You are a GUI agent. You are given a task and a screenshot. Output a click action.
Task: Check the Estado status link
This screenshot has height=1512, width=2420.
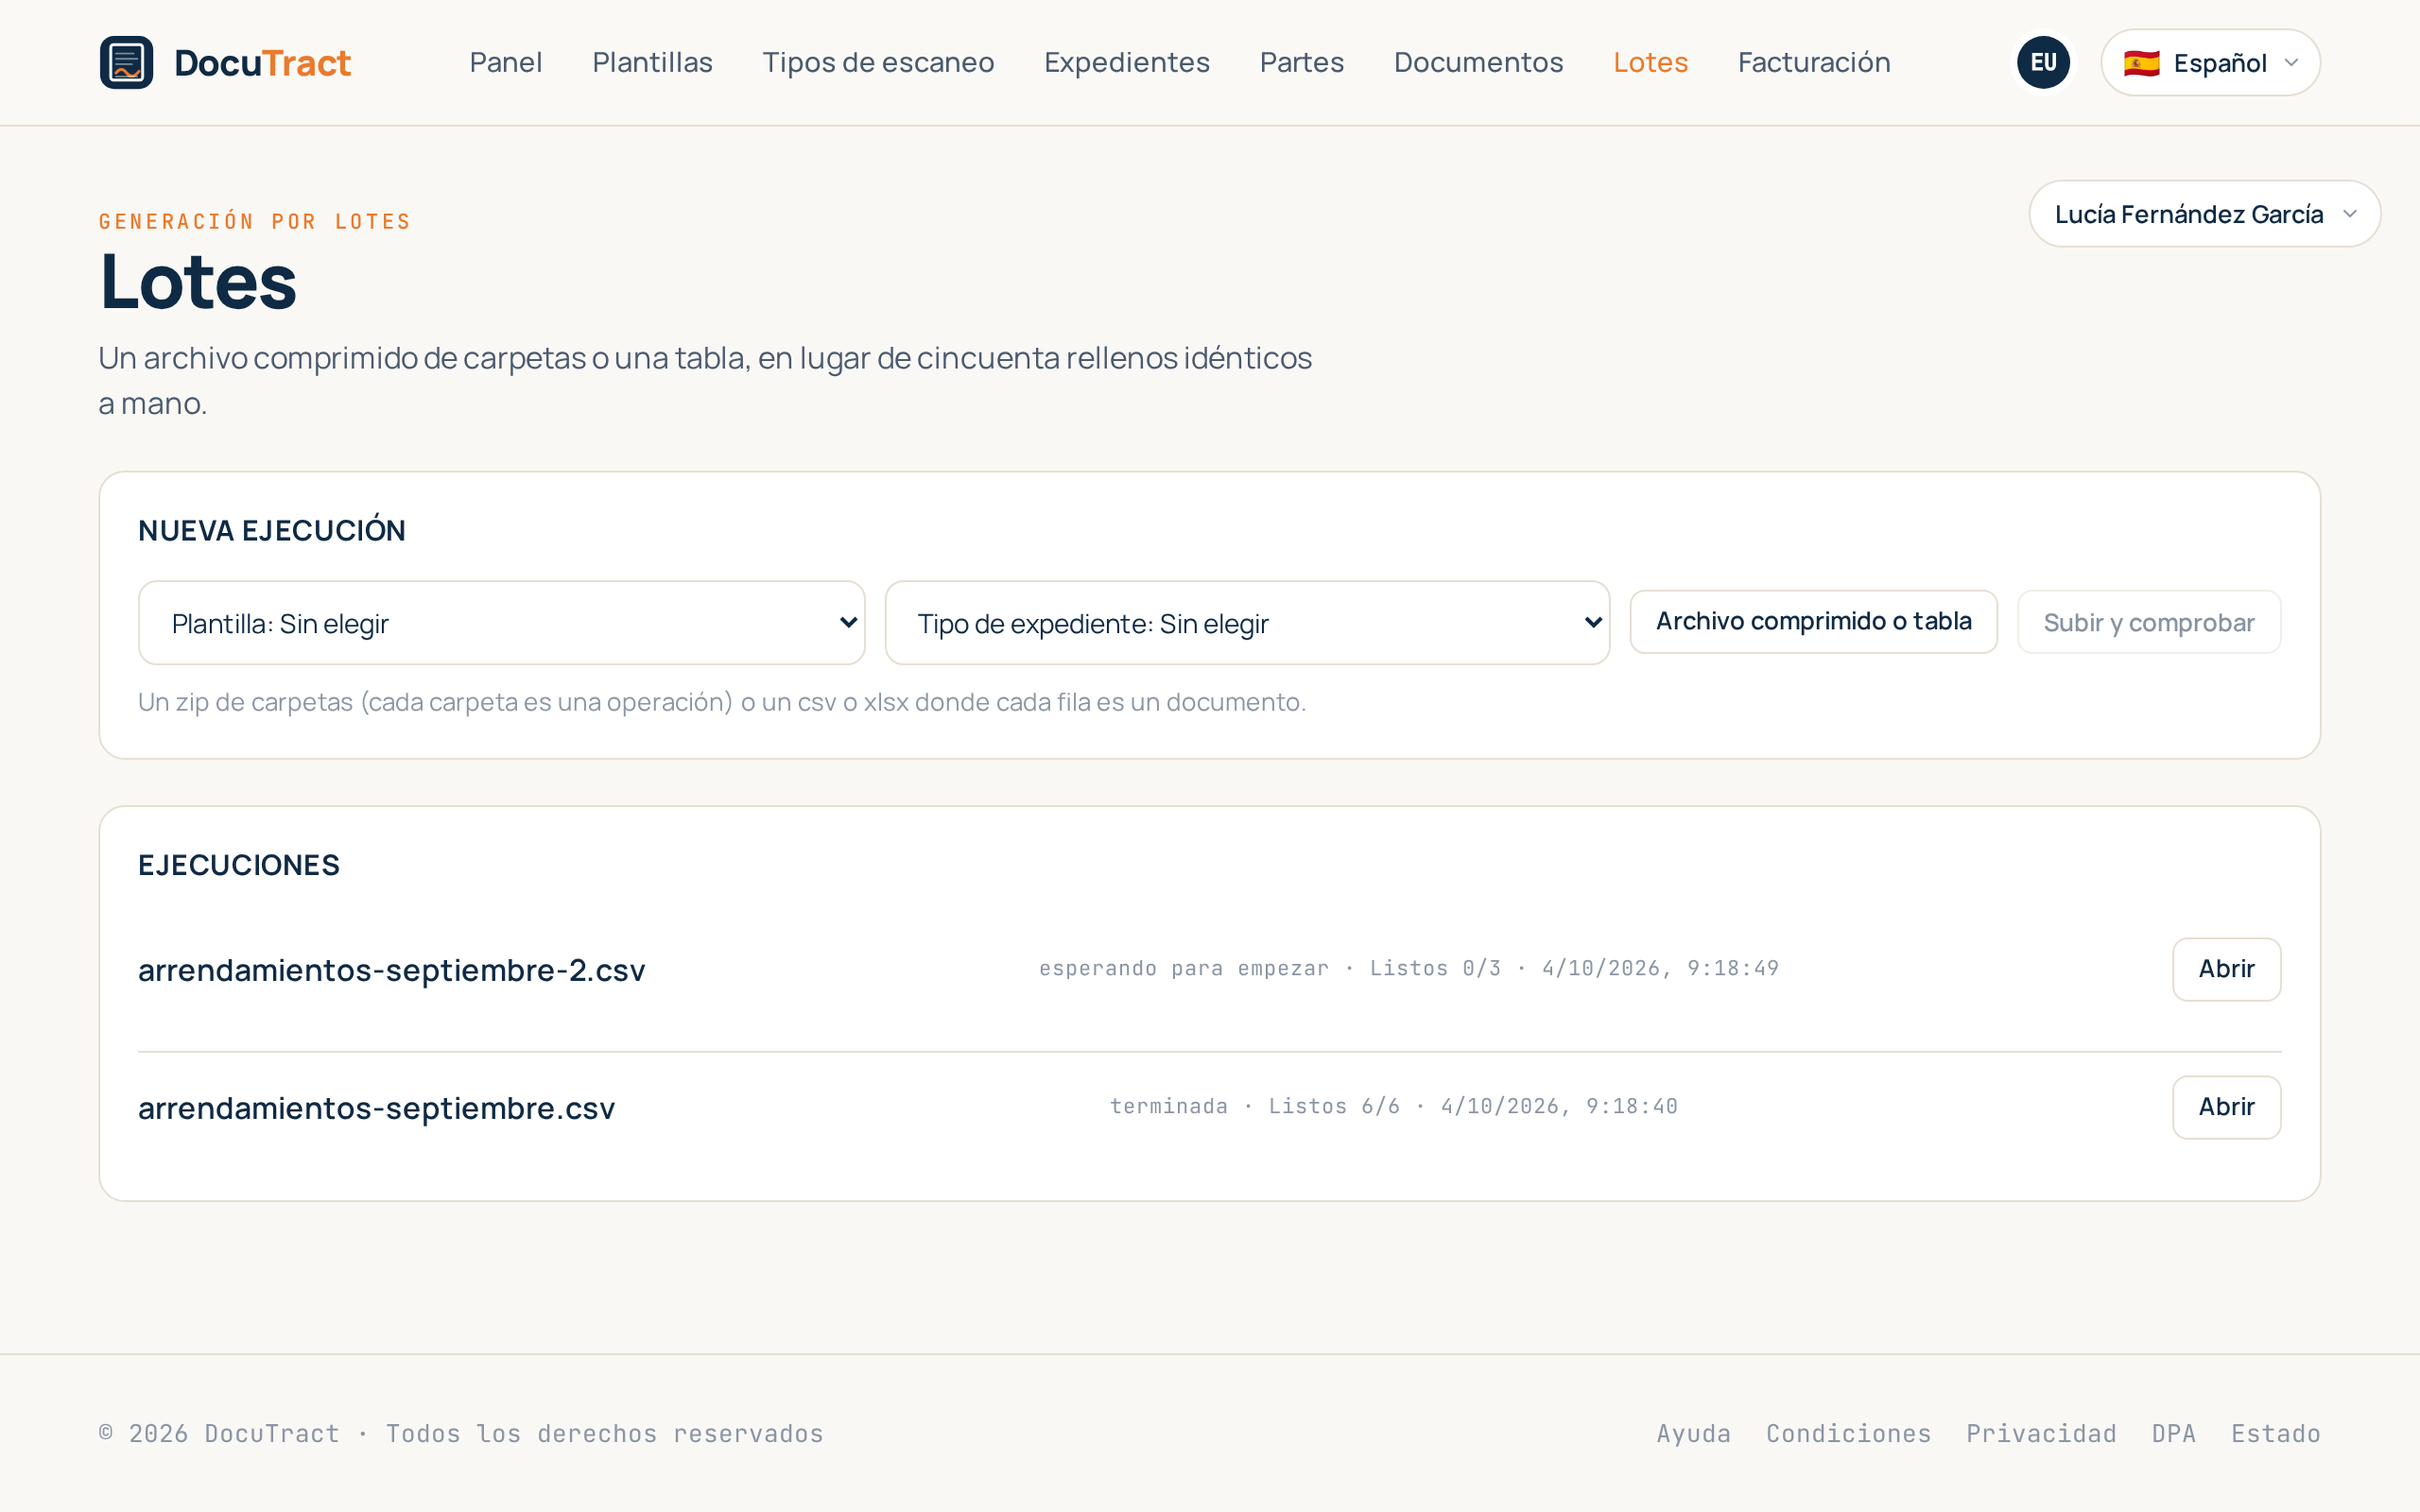click(2275, 1433)
